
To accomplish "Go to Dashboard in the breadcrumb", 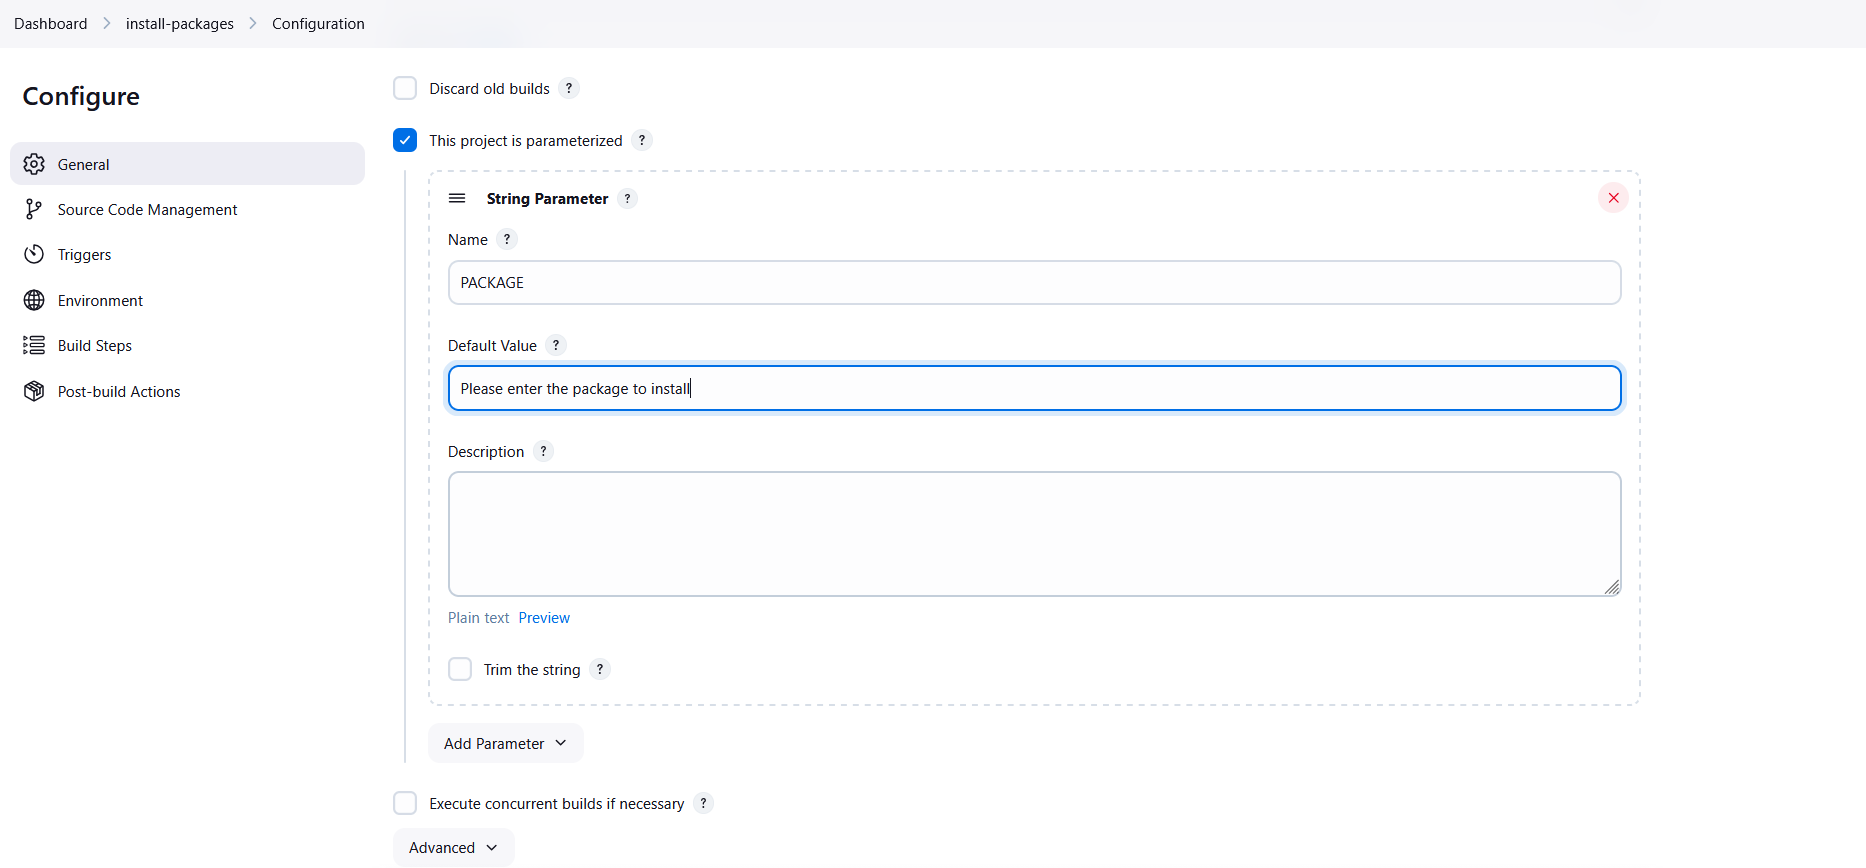I will [x=51, y=24].
